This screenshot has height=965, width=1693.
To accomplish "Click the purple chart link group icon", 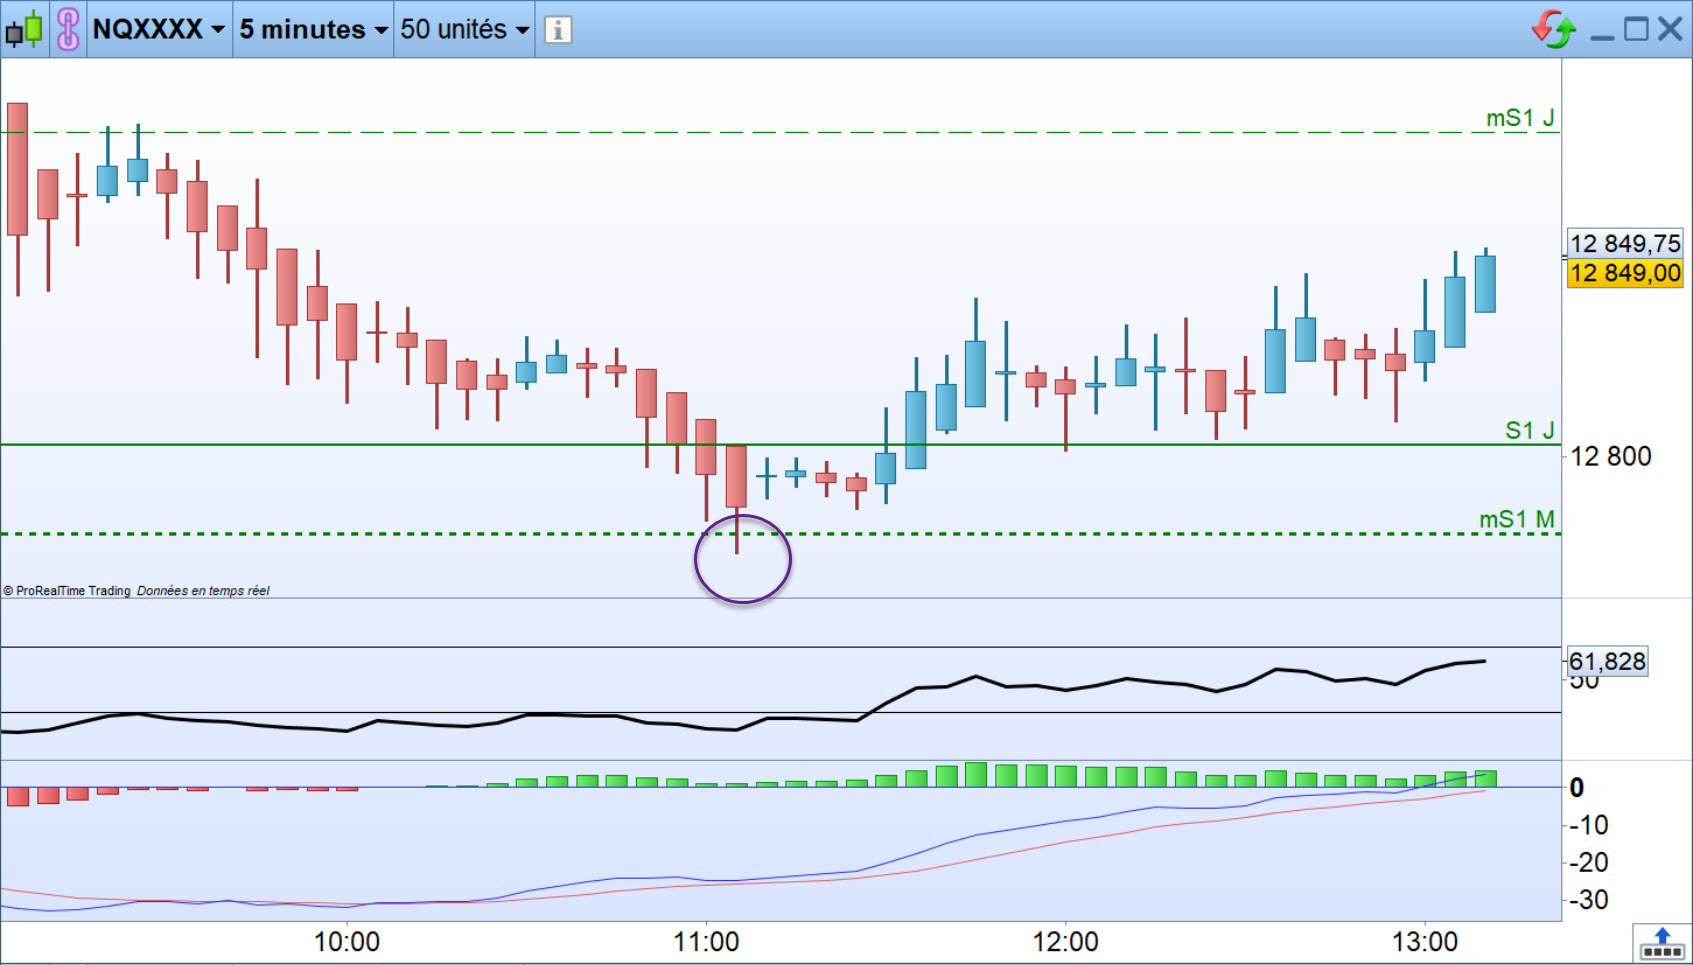I will click(68, 29).
